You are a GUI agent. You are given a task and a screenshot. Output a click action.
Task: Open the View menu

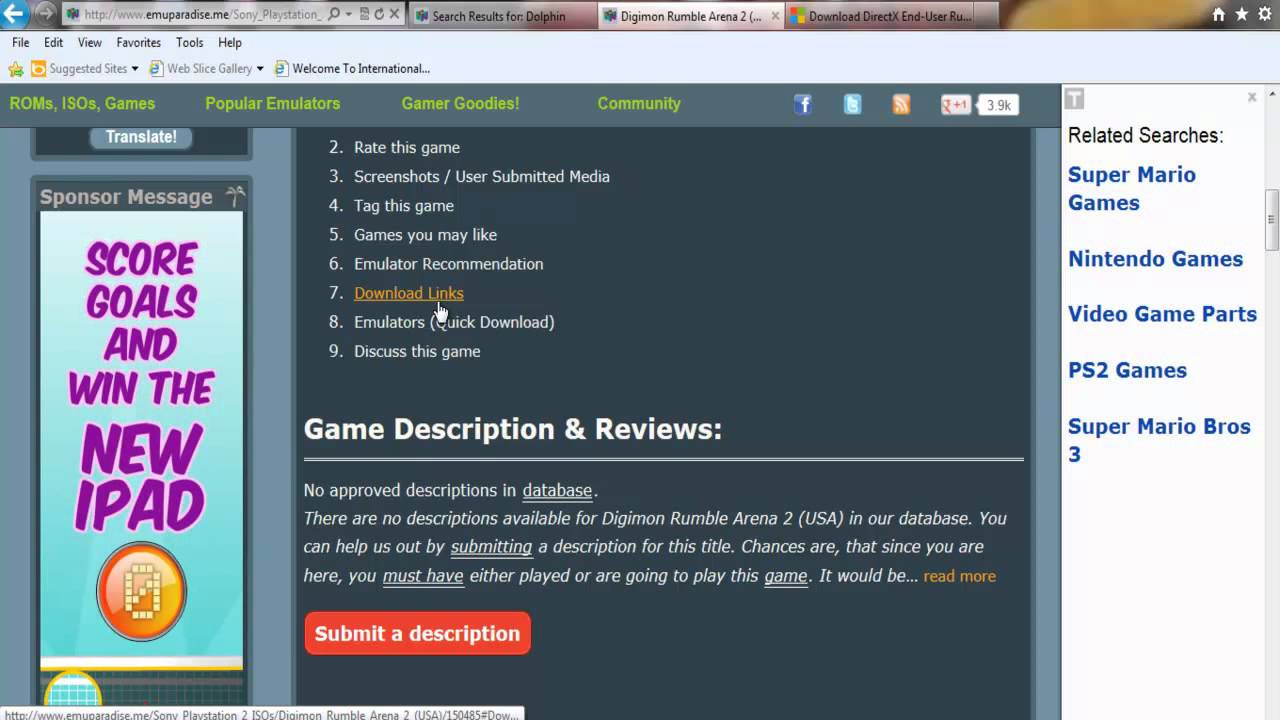(90, 43)
